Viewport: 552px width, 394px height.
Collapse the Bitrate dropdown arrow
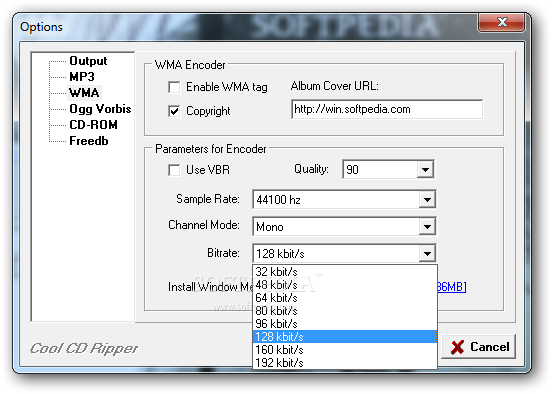click(x=427, y=254)
